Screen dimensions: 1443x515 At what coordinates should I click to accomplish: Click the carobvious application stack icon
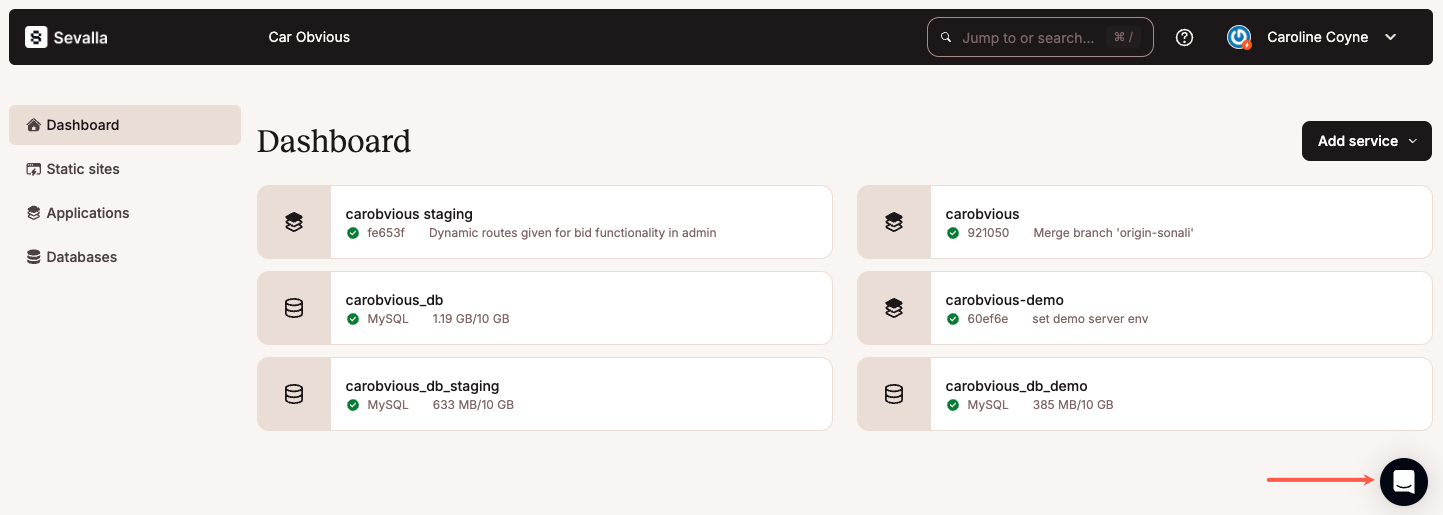pyautogui.click(x=894, y=222)
